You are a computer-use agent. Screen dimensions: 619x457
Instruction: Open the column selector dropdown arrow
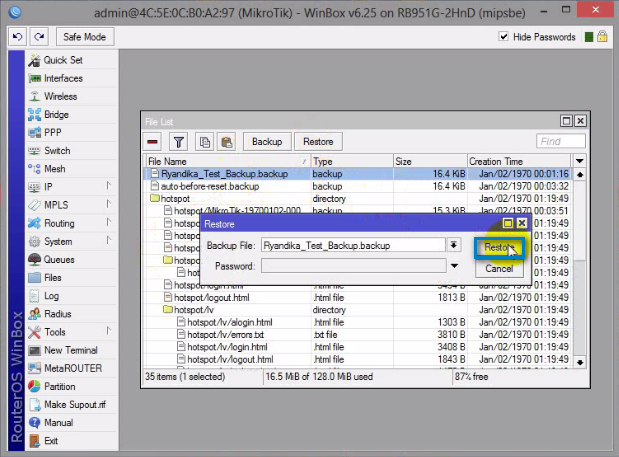[580, 161]
